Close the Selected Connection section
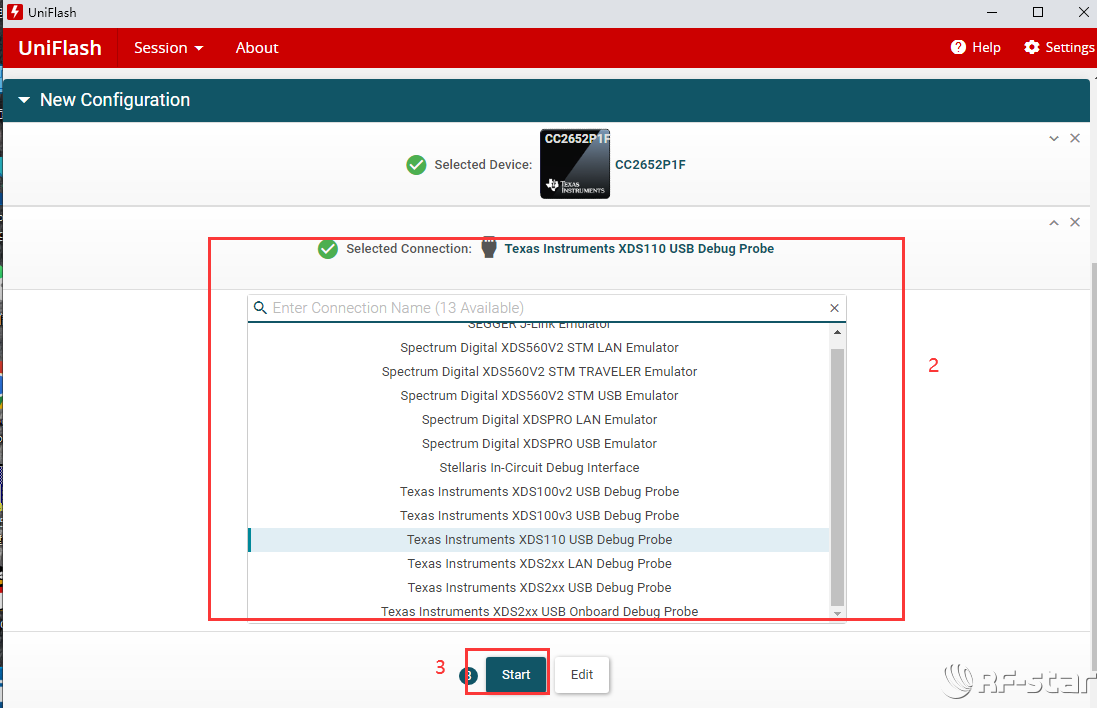 click(1075, 222)
